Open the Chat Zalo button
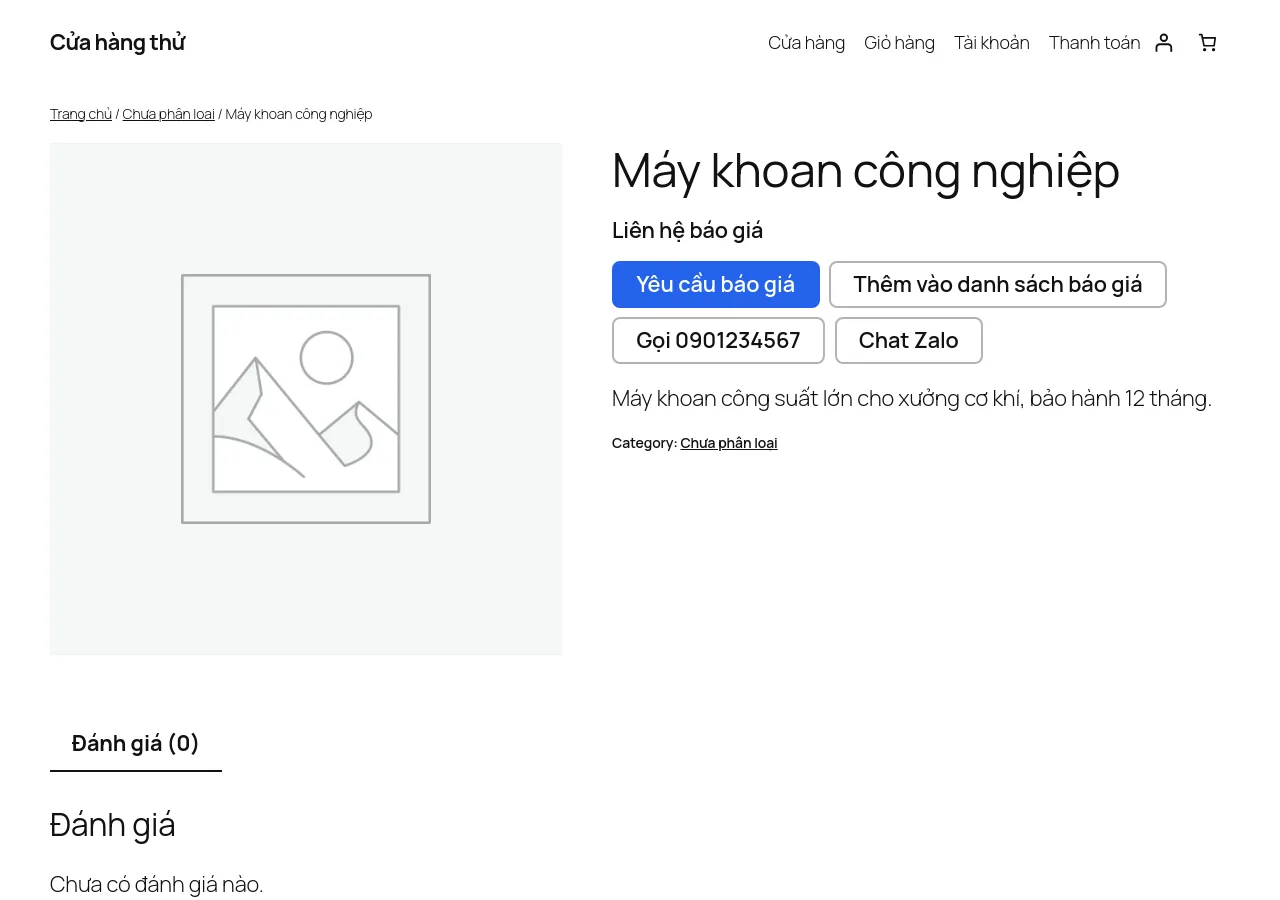 point(909,340)
